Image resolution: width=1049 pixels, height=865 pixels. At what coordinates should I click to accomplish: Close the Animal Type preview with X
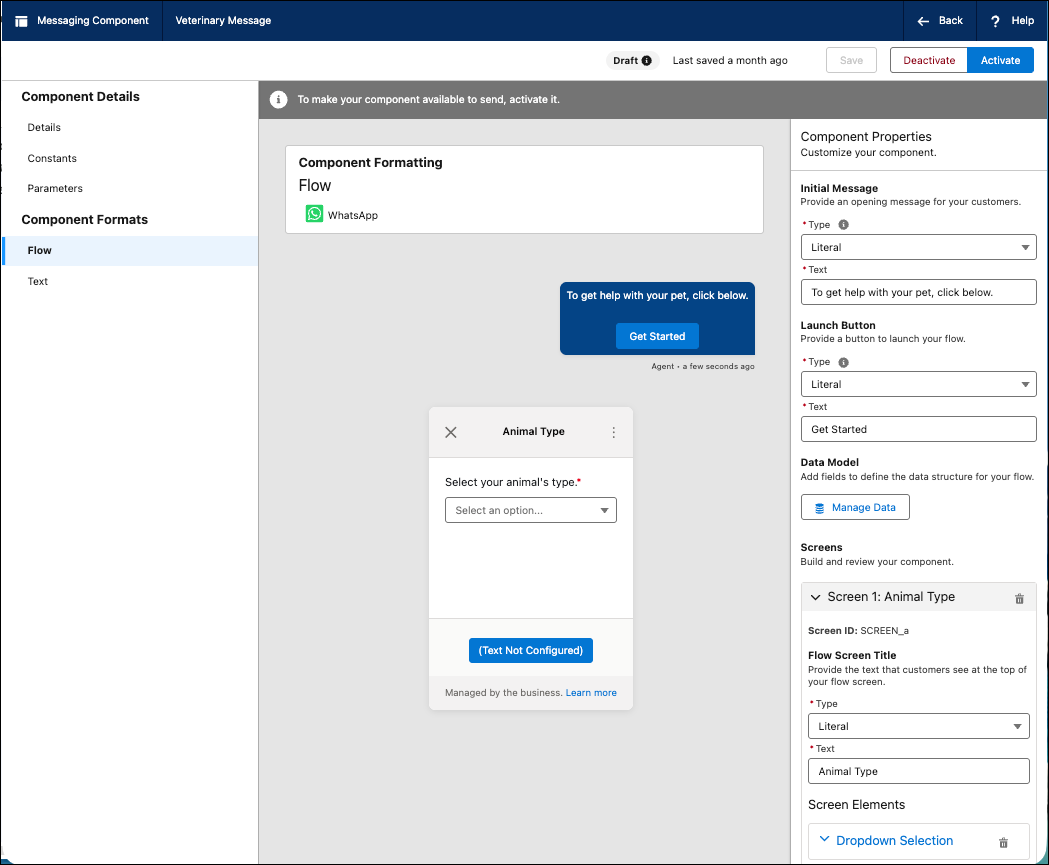[451, 432]
